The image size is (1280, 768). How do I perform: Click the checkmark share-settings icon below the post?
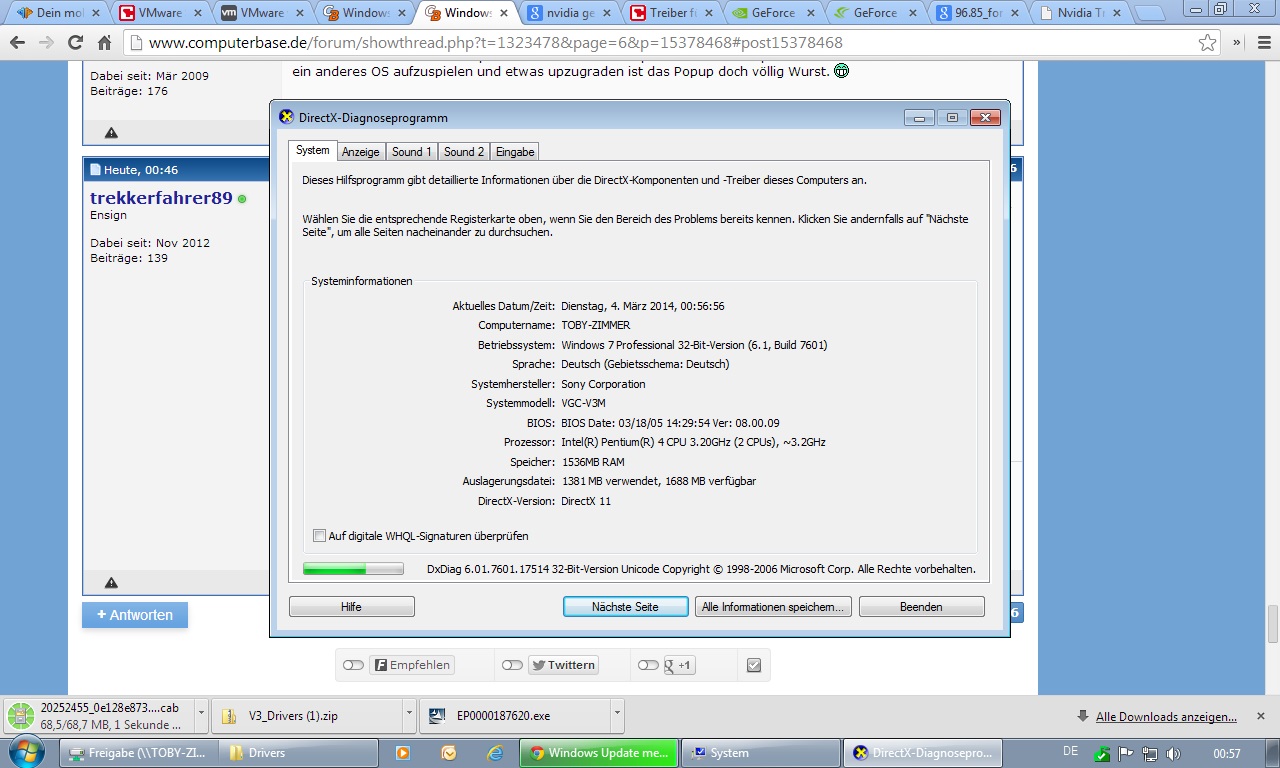[754, 665]
